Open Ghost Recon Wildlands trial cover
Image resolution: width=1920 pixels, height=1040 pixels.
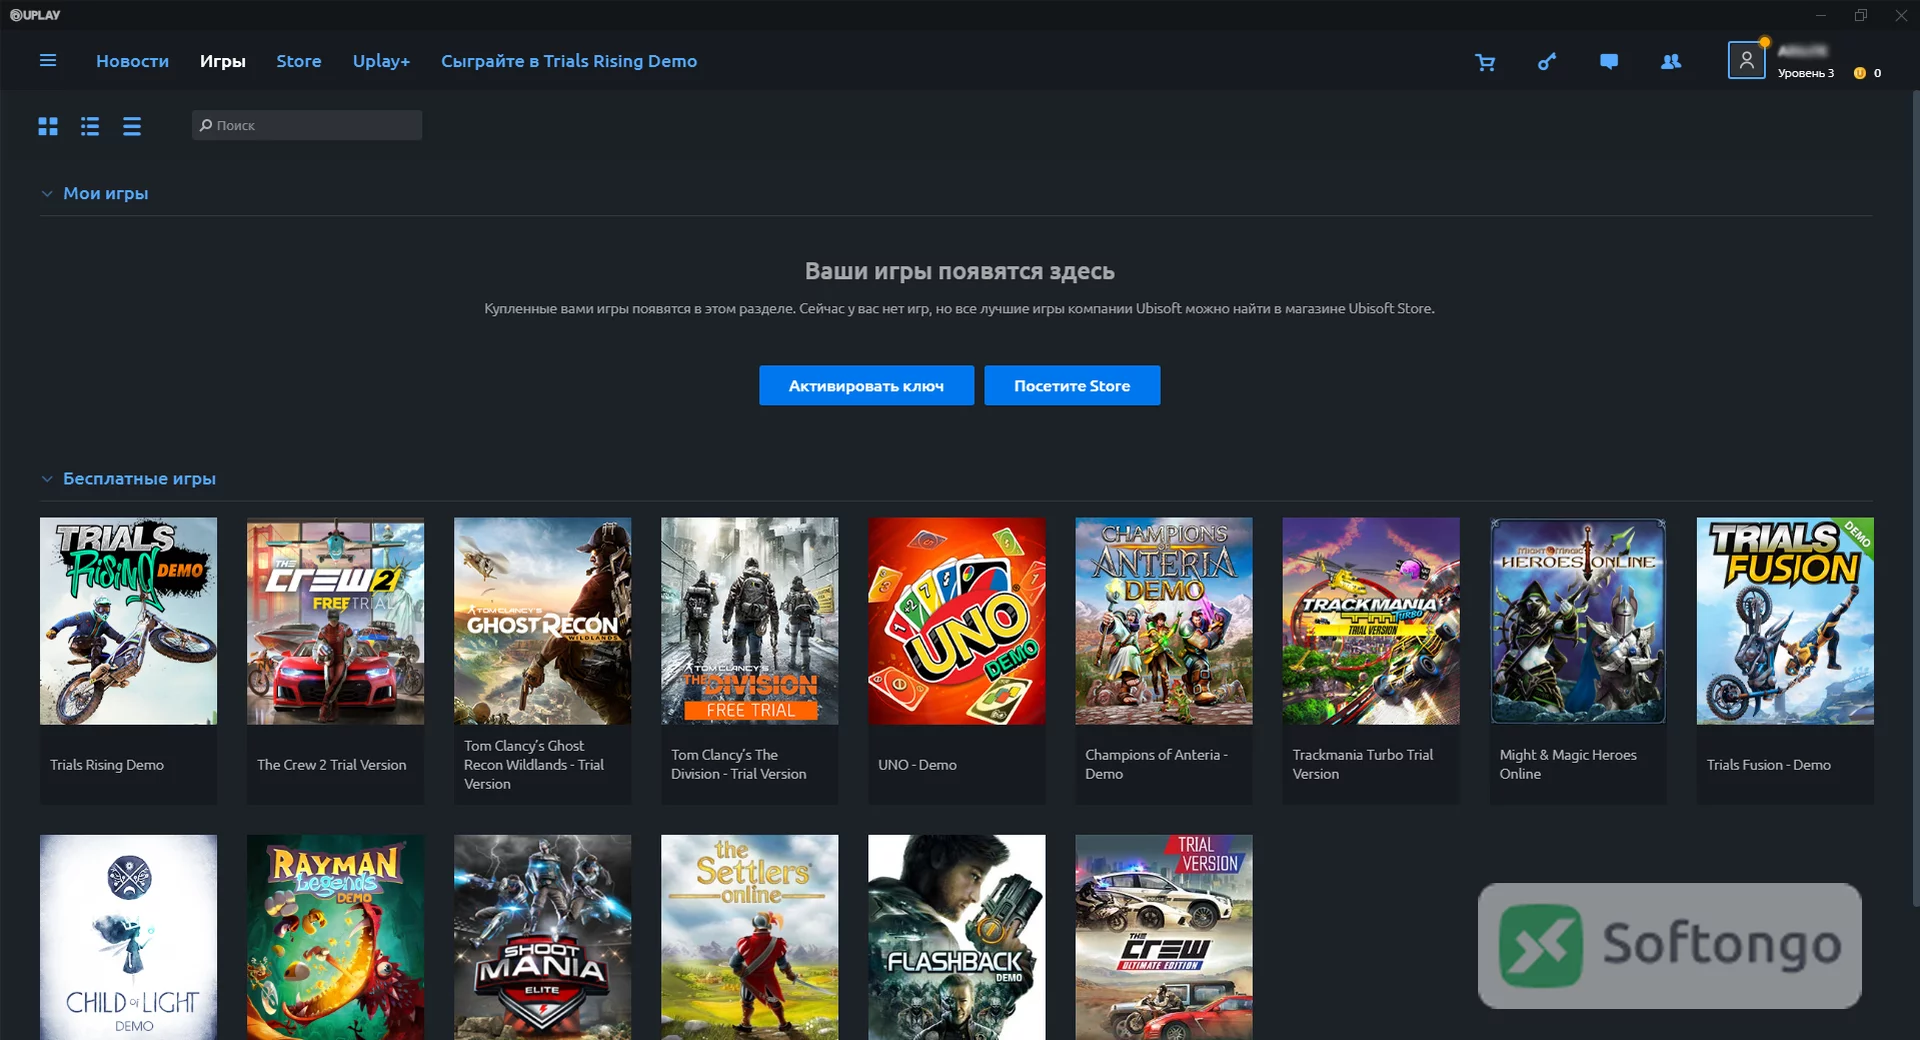tap(542, 620)
